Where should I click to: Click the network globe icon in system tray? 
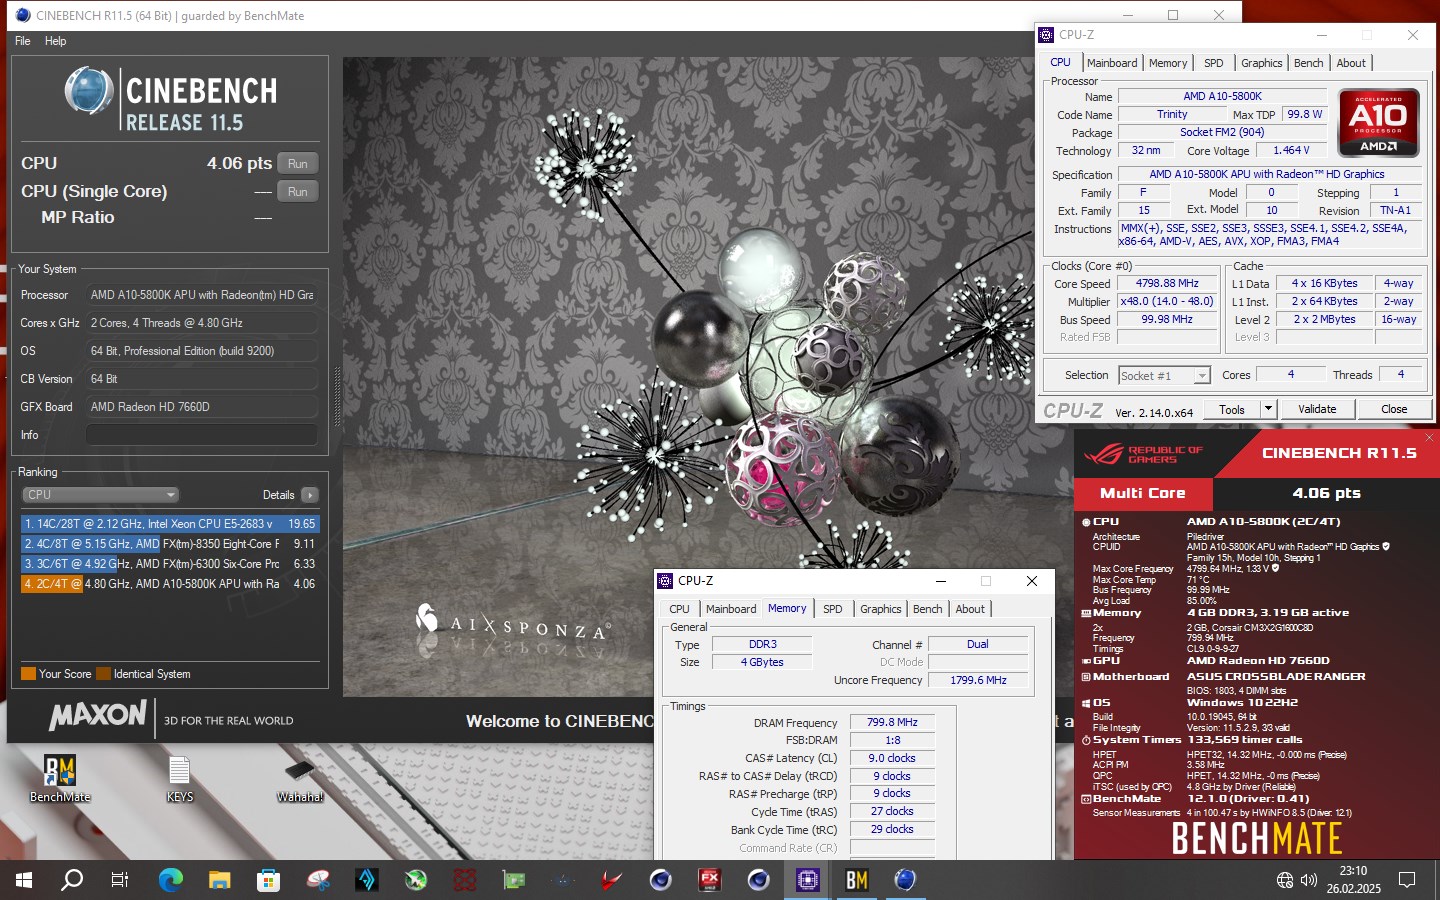(x=1285, y=880)
